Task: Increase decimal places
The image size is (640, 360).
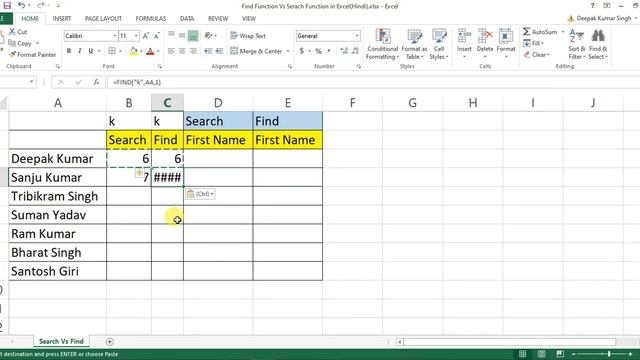Action: [x=344, y=51]
